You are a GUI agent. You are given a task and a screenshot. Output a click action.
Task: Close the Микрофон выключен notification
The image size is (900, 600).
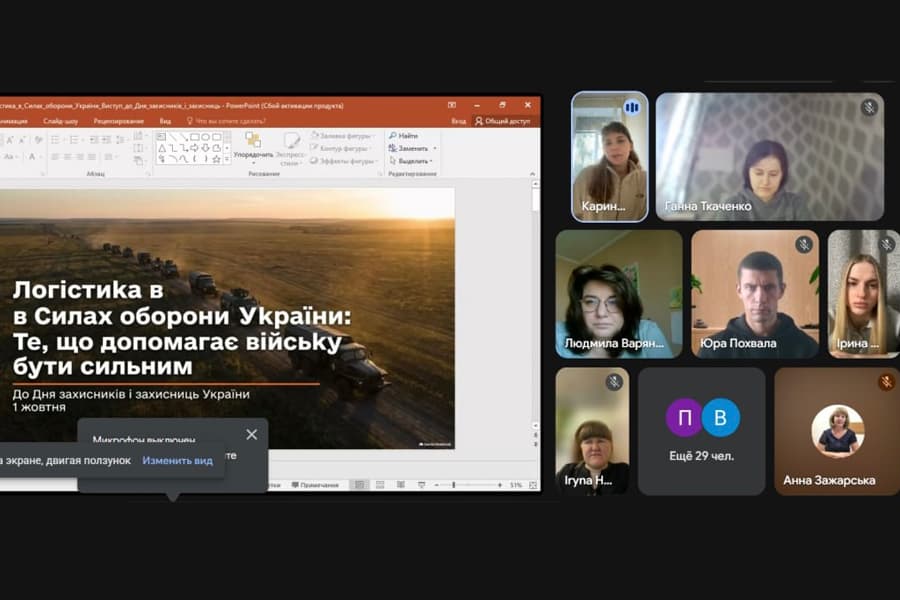click(251, 435)
